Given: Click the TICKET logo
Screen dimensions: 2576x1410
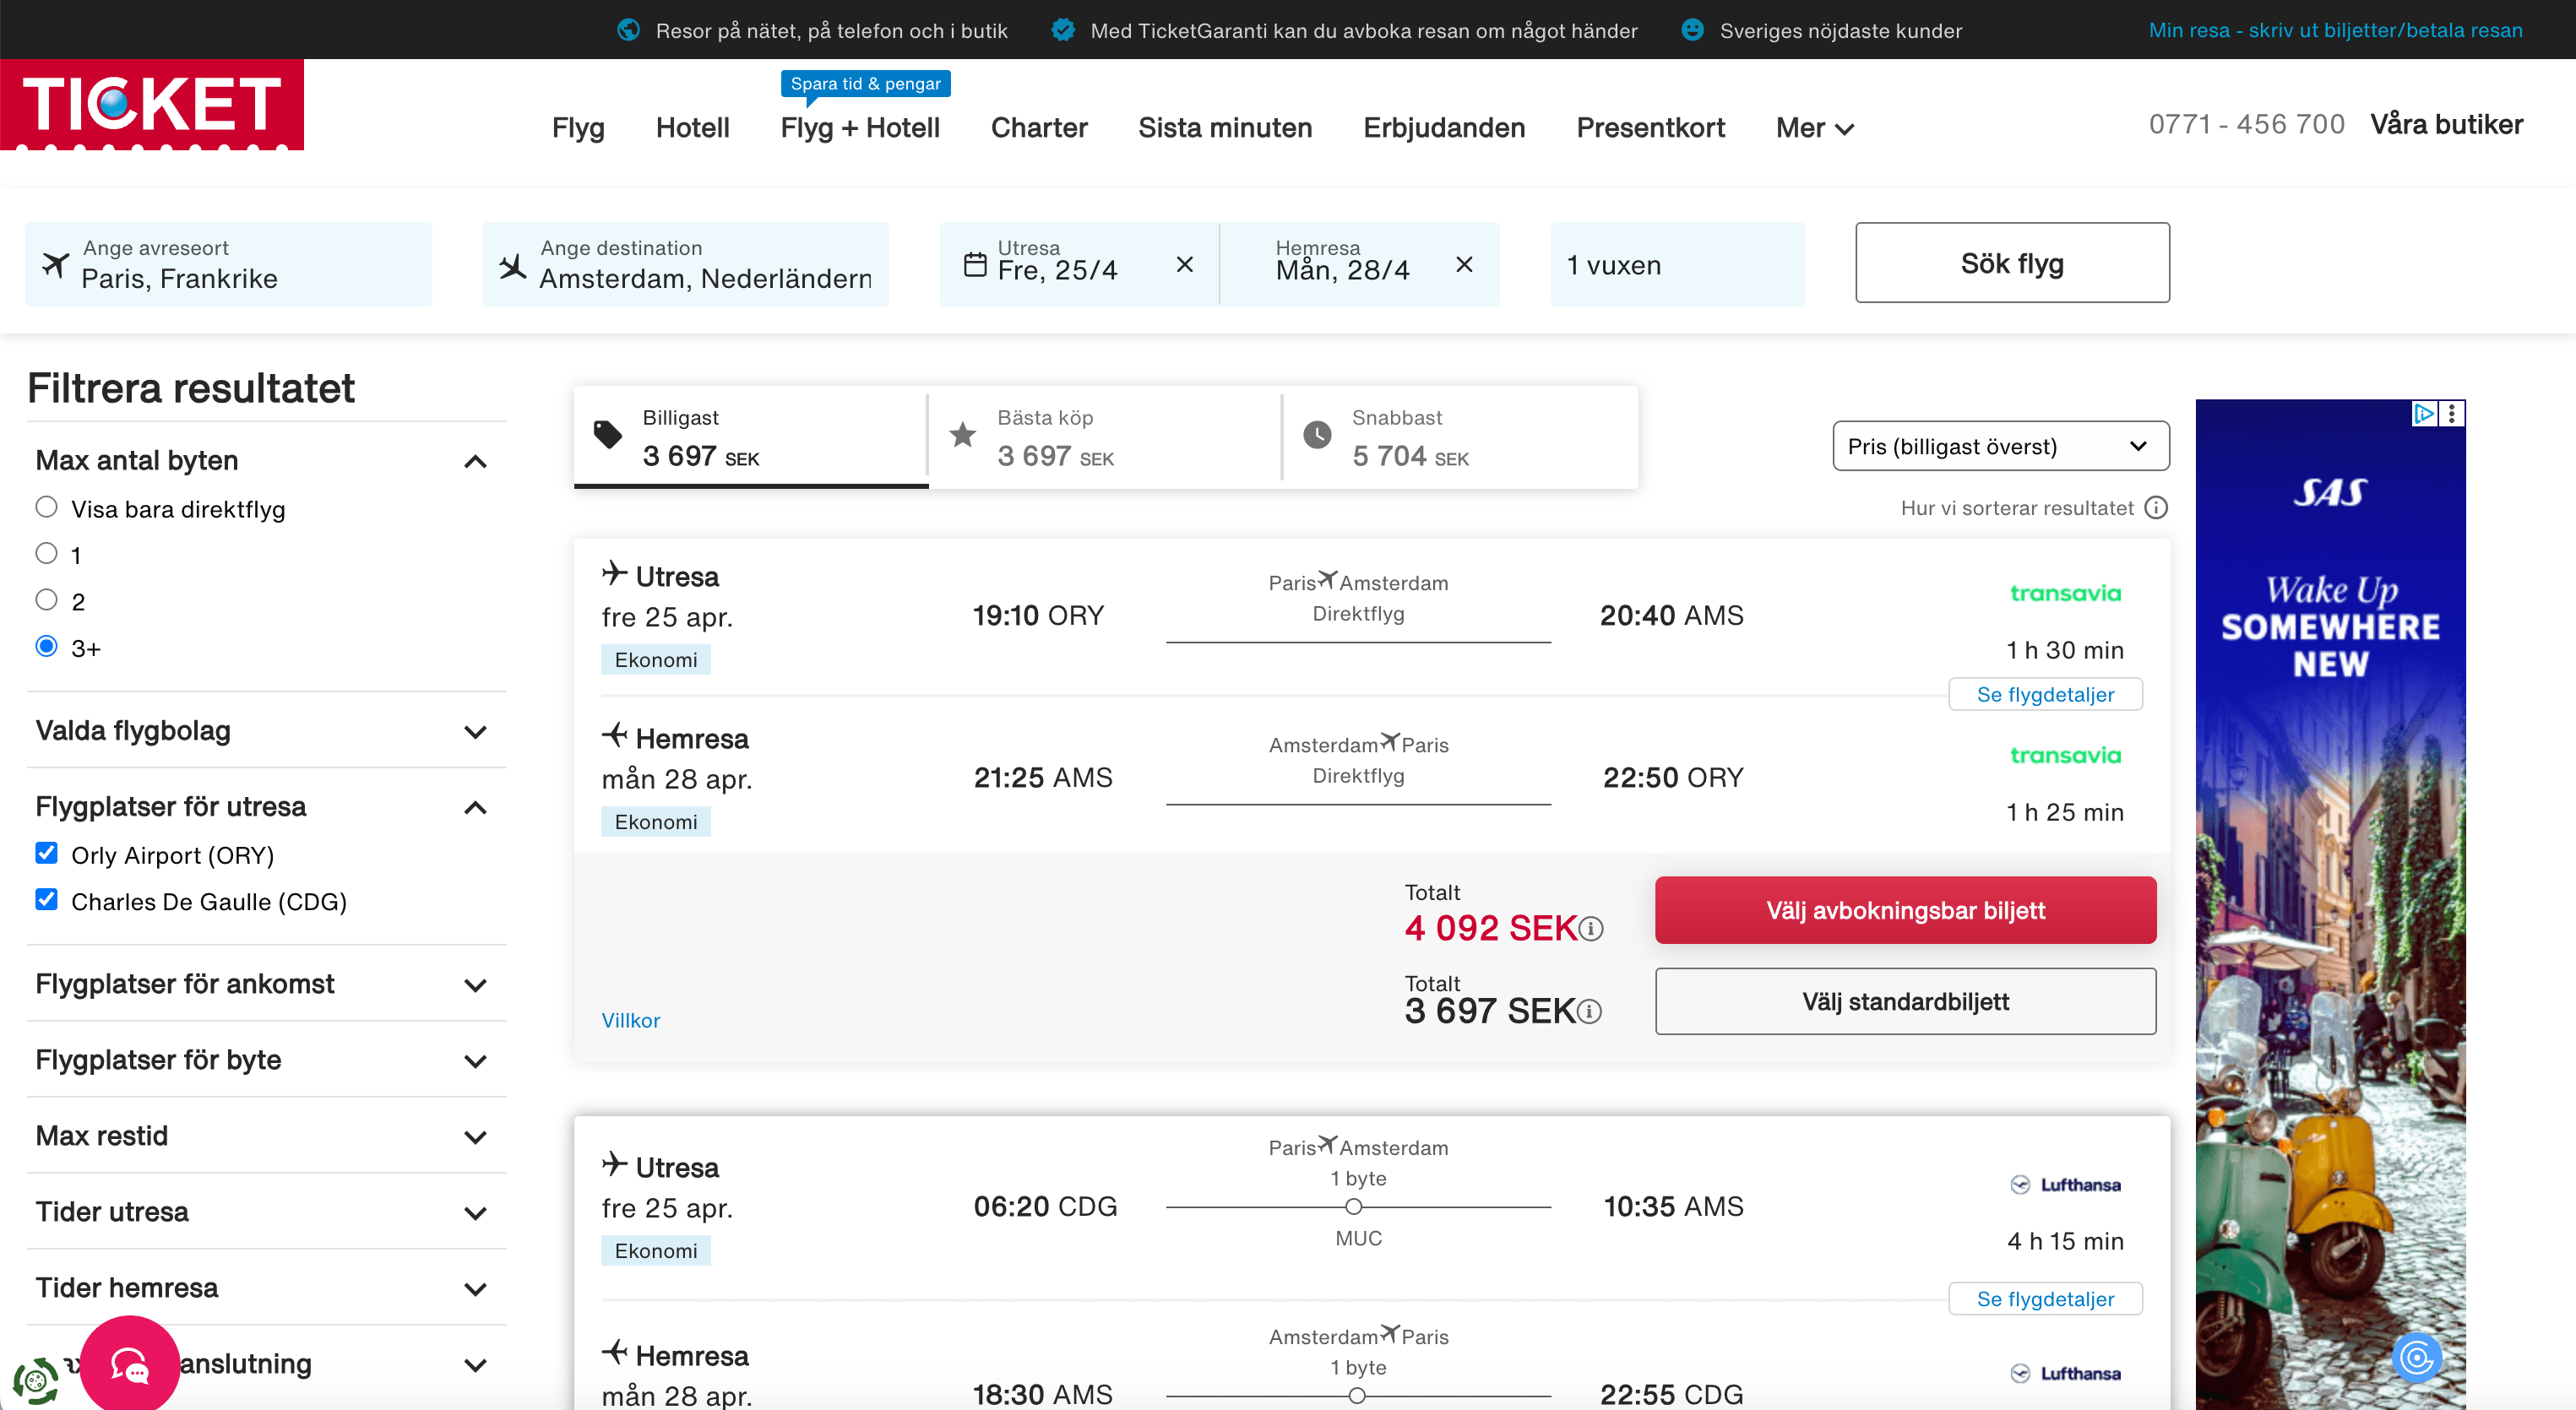Looking at the screenshot, I should (152, 105).
